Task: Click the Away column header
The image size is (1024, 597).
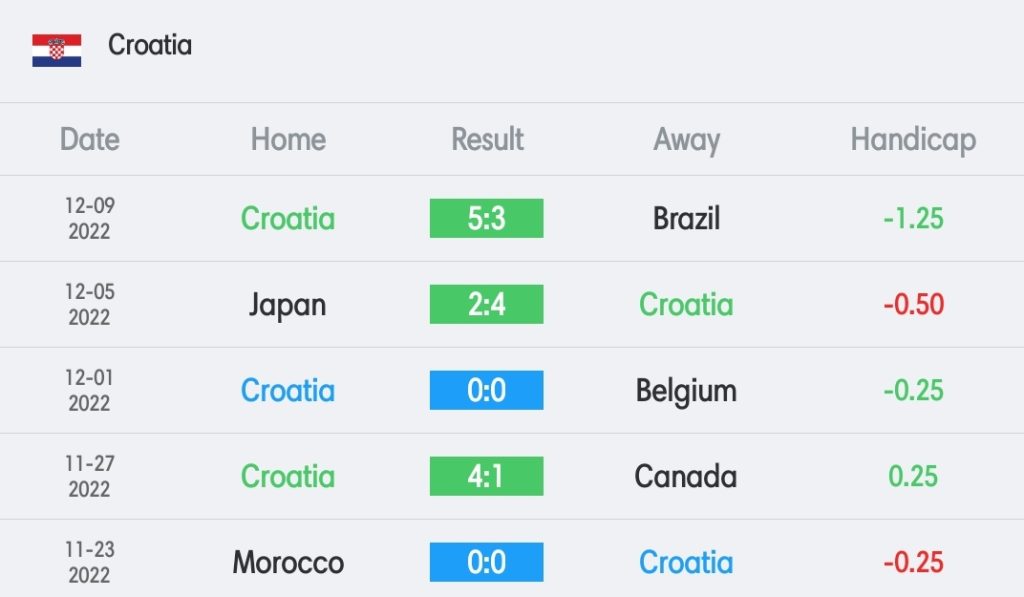Action: click(686, 140)
